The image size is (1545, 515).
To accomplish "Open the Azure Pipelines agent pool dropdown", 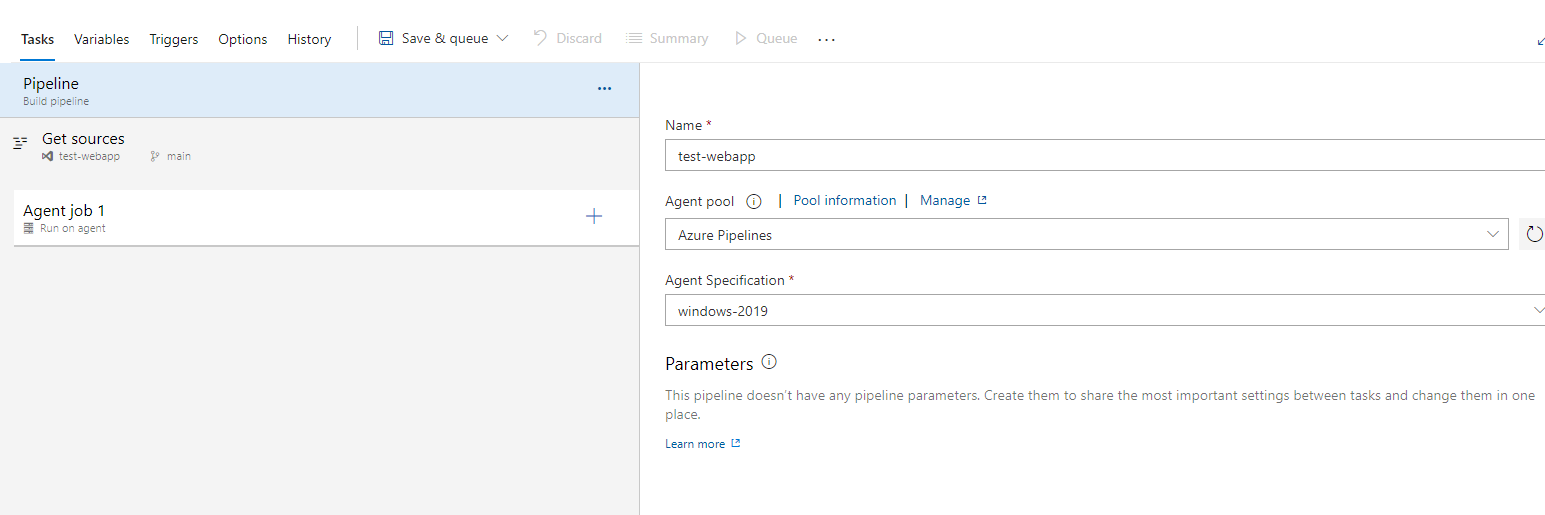I will (x=1086, y=235).
